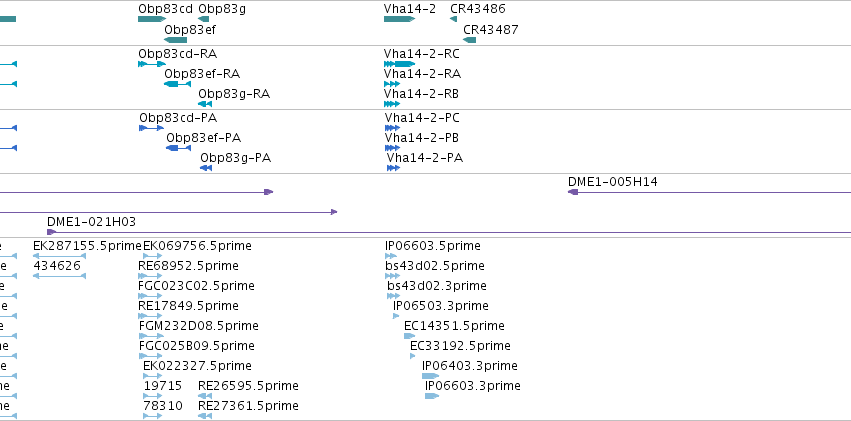The image size is (851, 421).
Task: Select EST RE68952.5prime
Action: click(150, 276)
